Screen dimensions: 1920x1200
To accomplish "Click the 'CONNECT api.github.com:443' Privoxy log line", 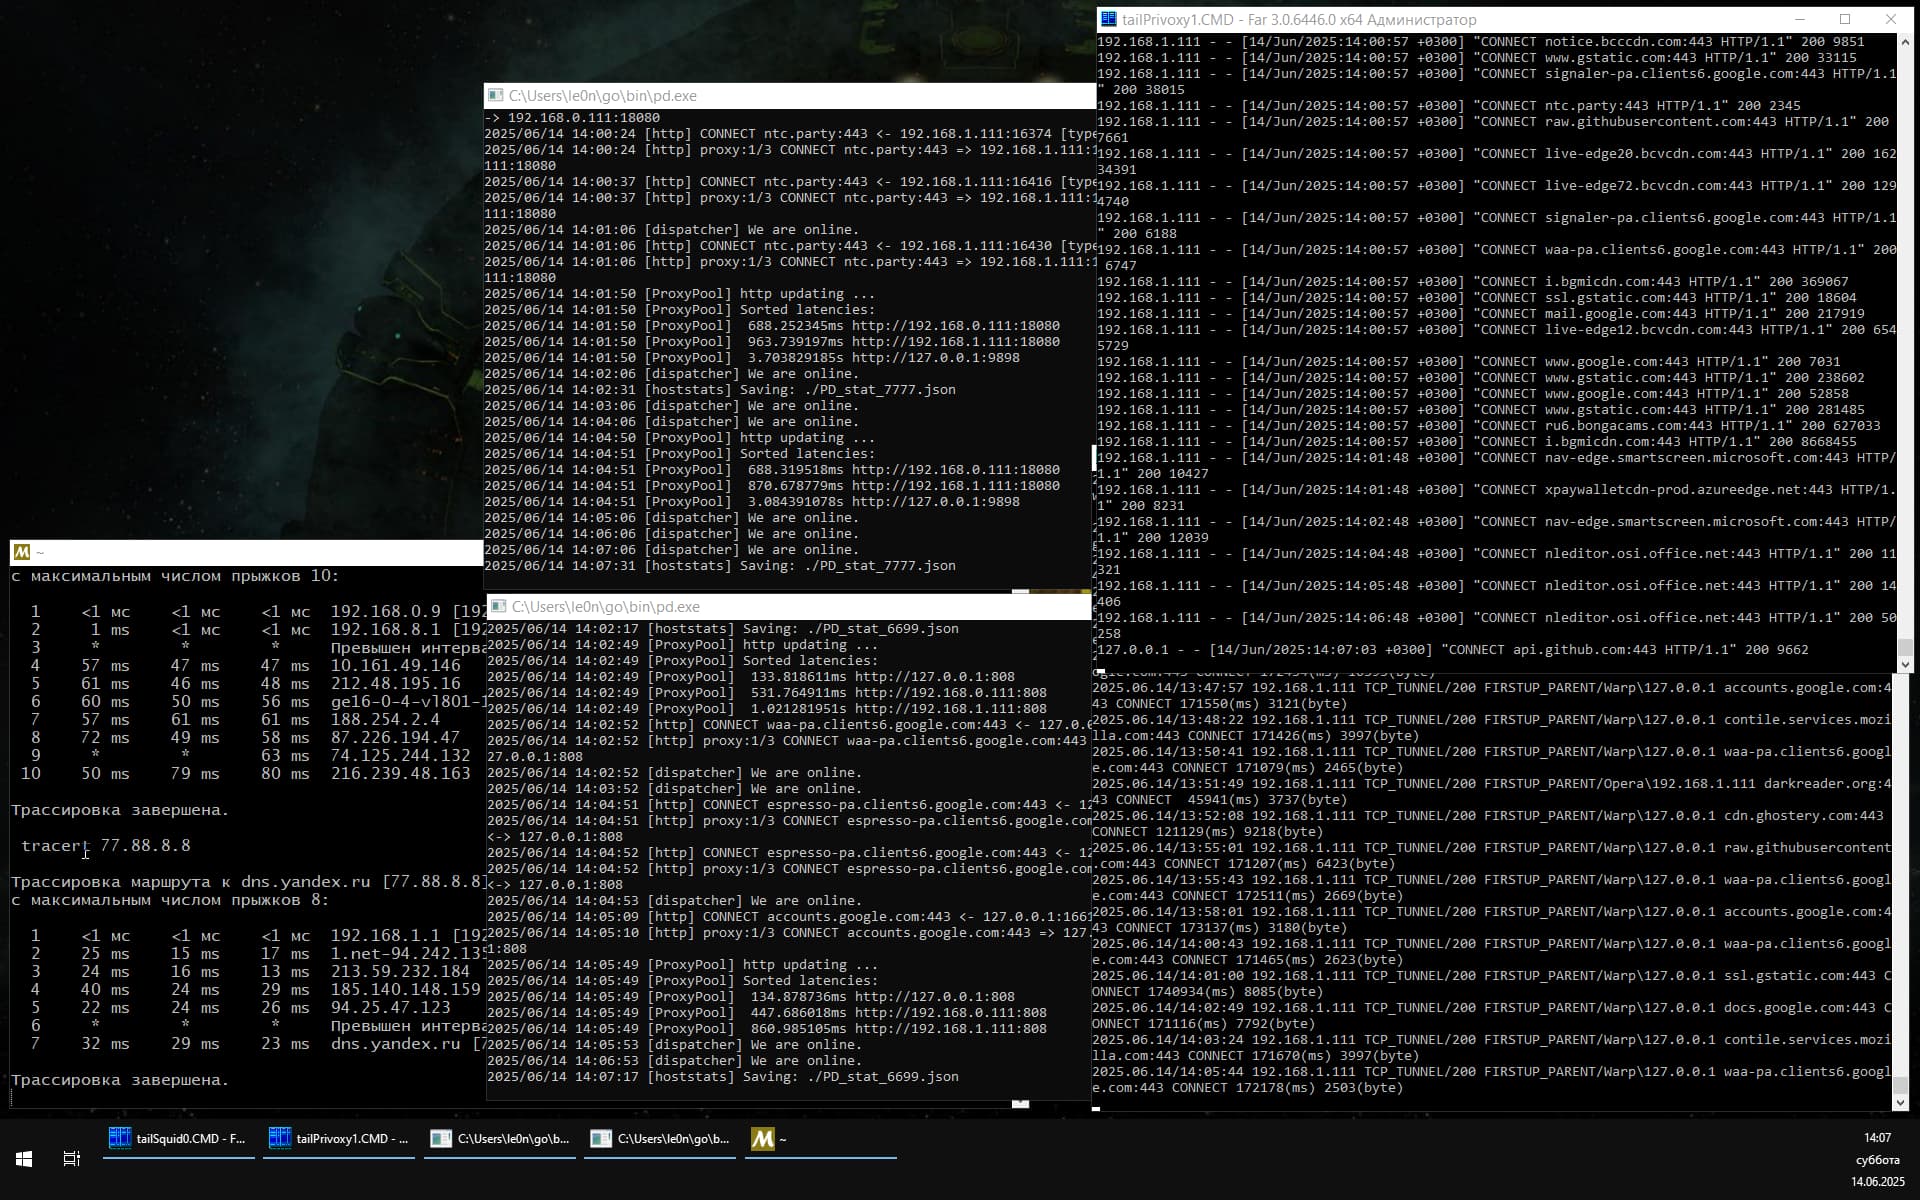I will coord(1453,650).
